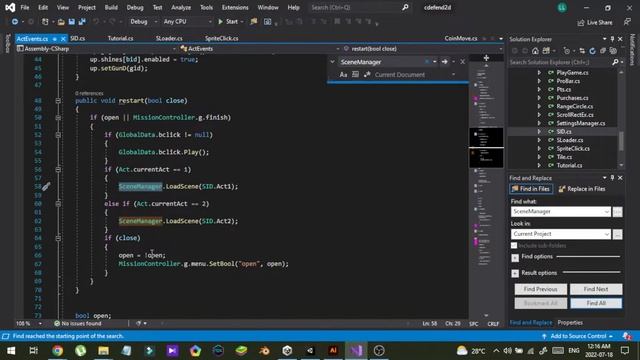
Task: Open the Build menu
Action: (x=111, y=7)
